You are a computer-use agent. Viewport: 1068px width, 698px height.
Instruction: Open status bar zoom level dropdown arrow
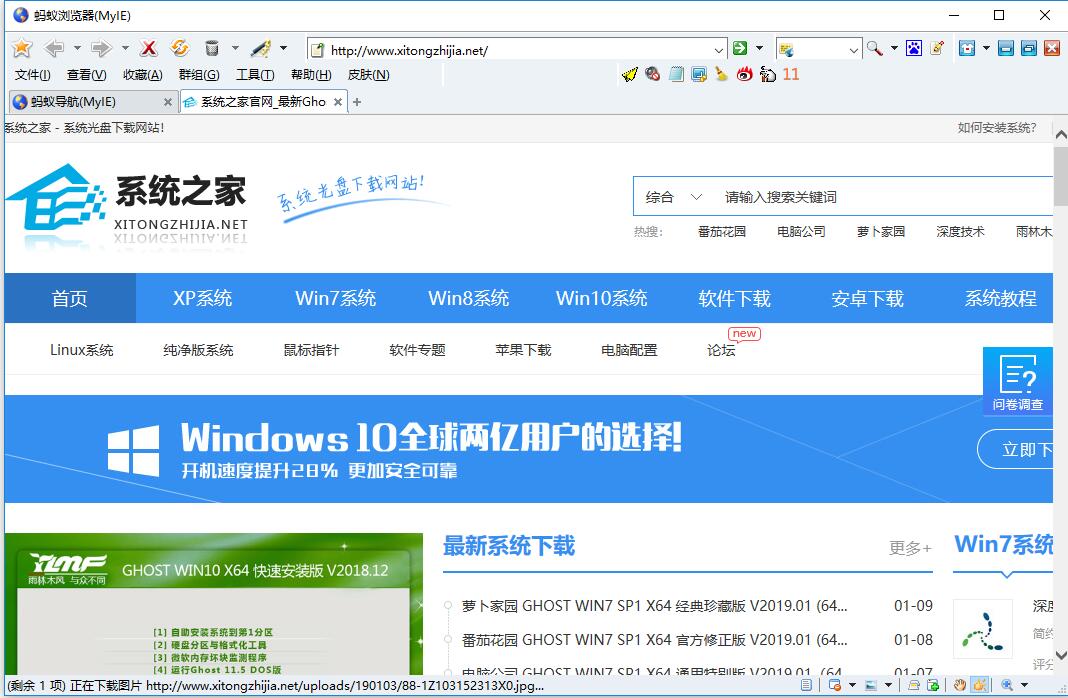[x=1024, y=685]
